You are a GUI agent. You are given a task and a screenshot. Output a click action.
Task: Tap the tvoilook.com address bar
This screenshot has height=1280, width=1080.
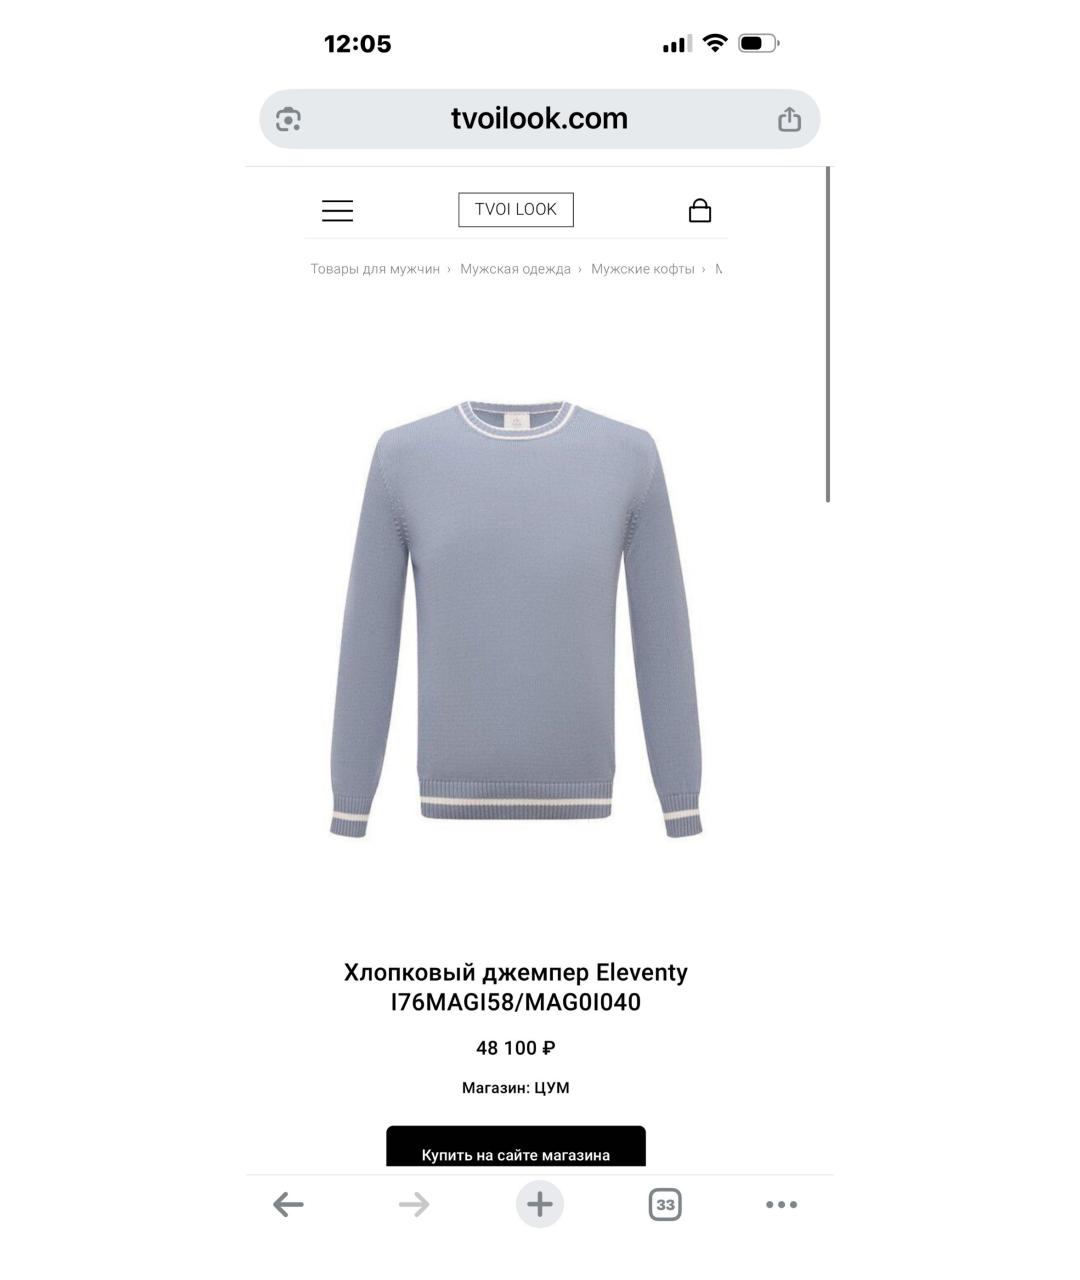coord(540,119)
